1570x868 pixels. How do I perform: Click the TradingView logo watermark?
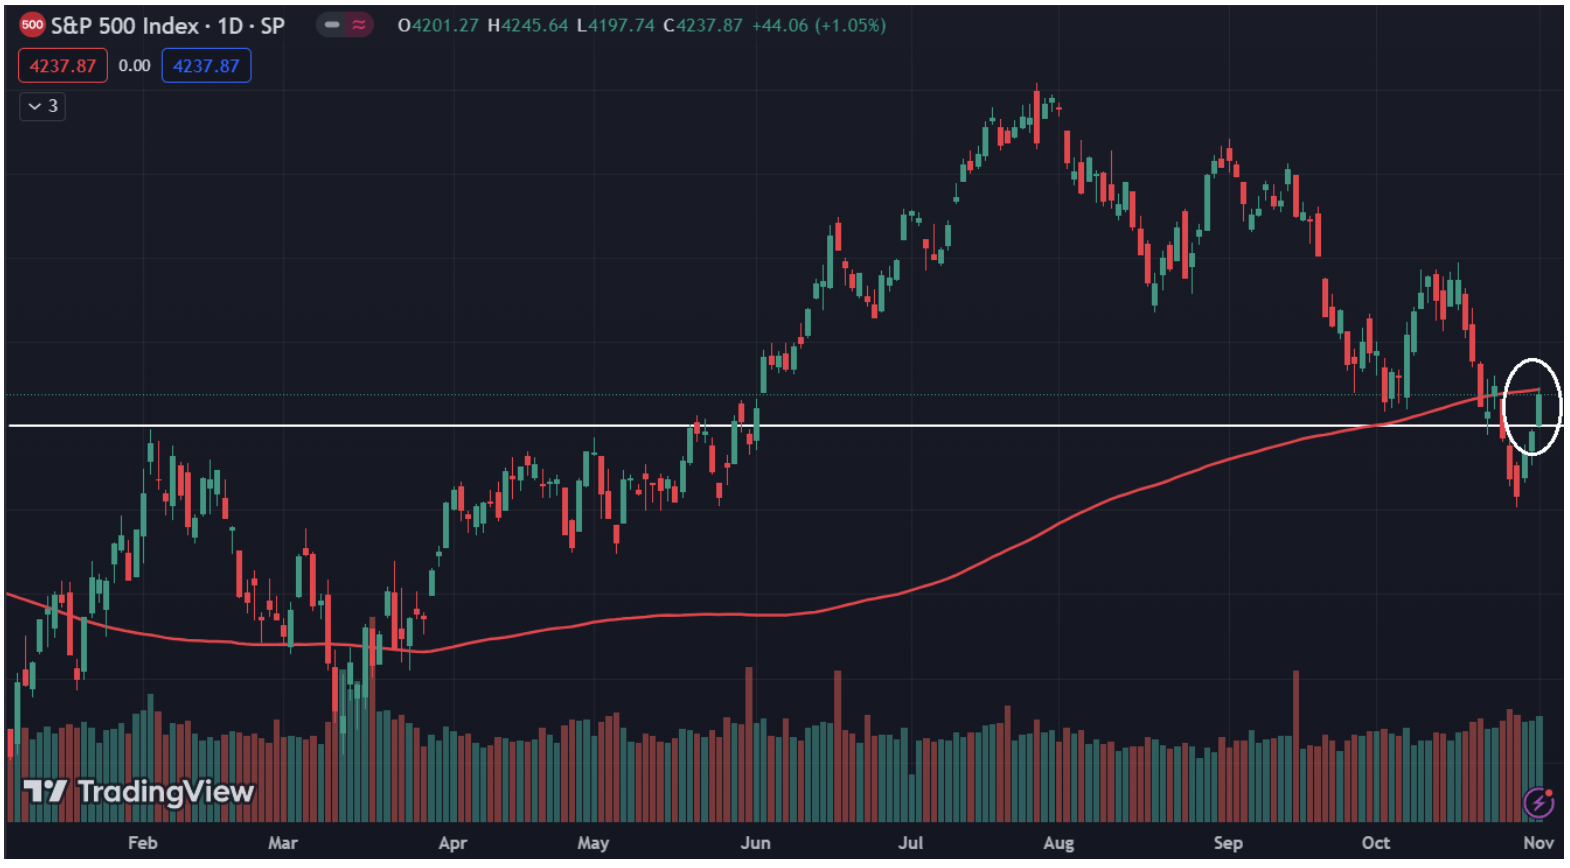coord(140,792)
